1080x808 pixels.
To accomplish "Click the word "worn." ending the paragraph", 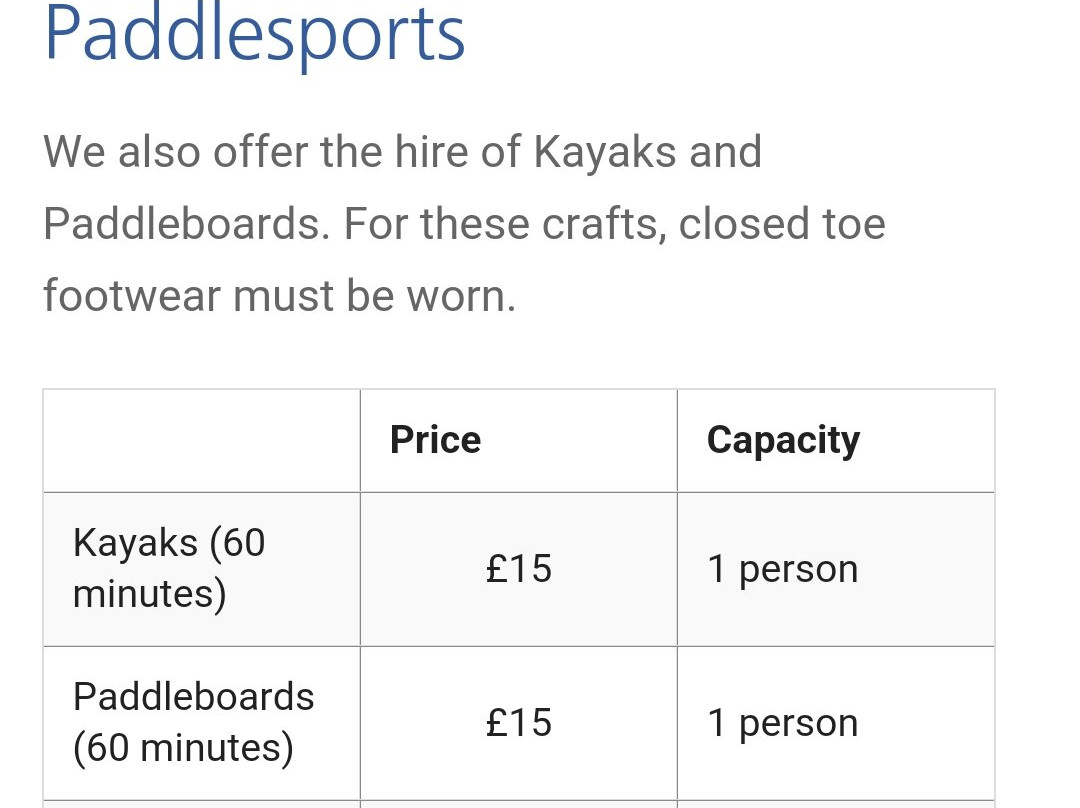I will pyautogui.click(x=461, y=296).
